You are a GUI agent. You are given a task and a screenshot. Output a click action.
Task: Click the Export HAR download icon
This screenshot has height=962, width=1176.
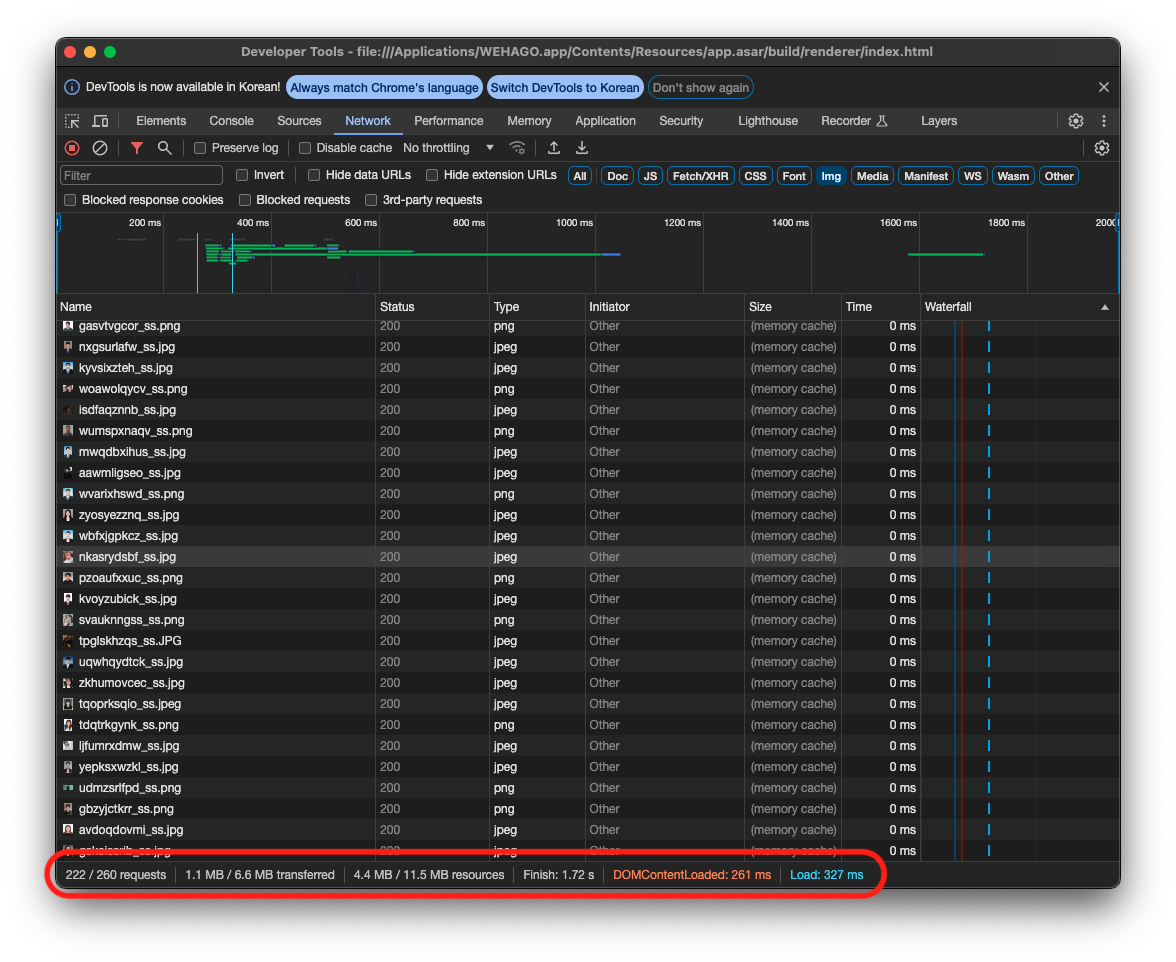(x=581, y=148)
